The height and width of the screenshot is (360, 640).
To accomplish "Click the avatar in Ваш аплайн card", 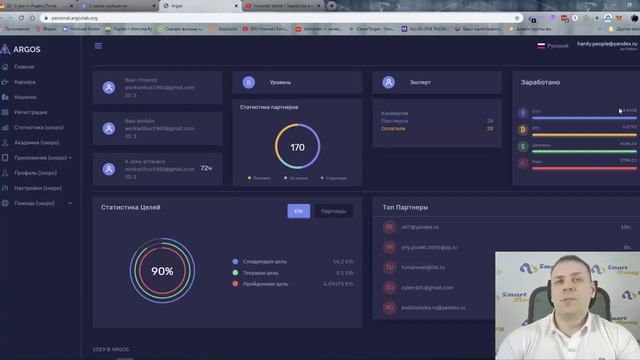I will (109, 129).
